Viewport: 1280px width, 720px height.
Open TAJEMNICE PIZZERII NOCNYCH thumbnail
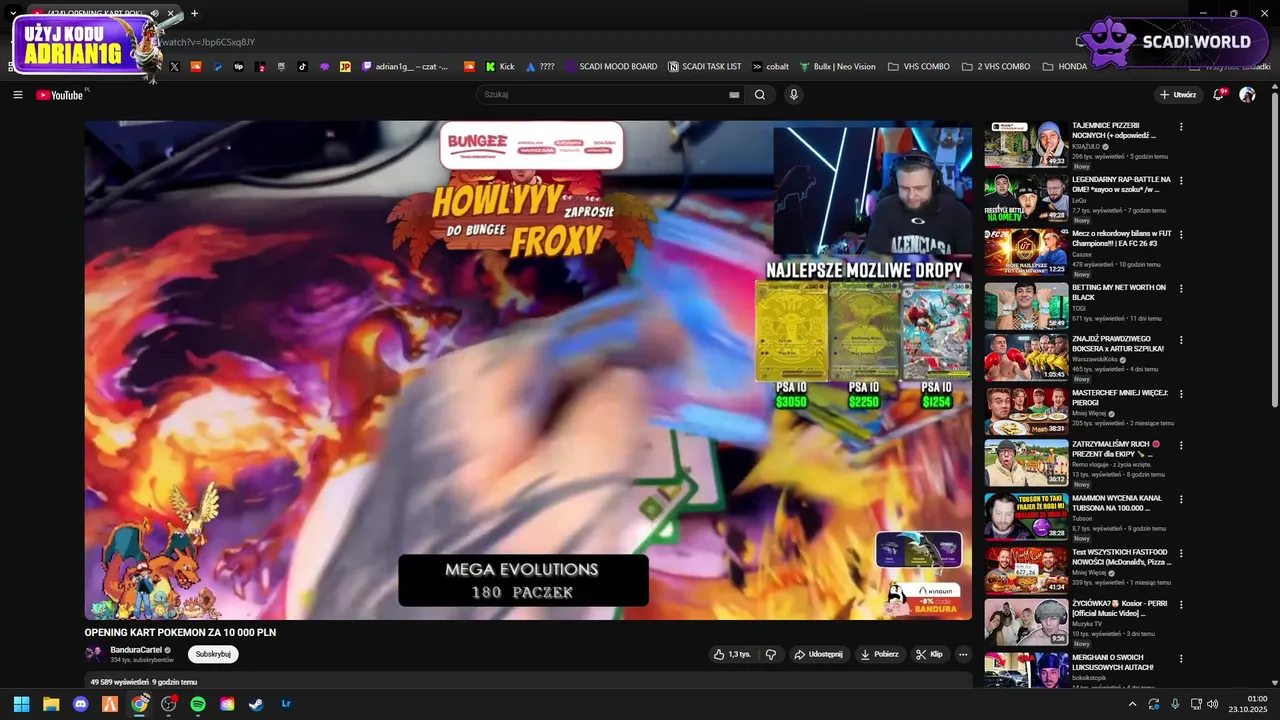[1026, 144]
